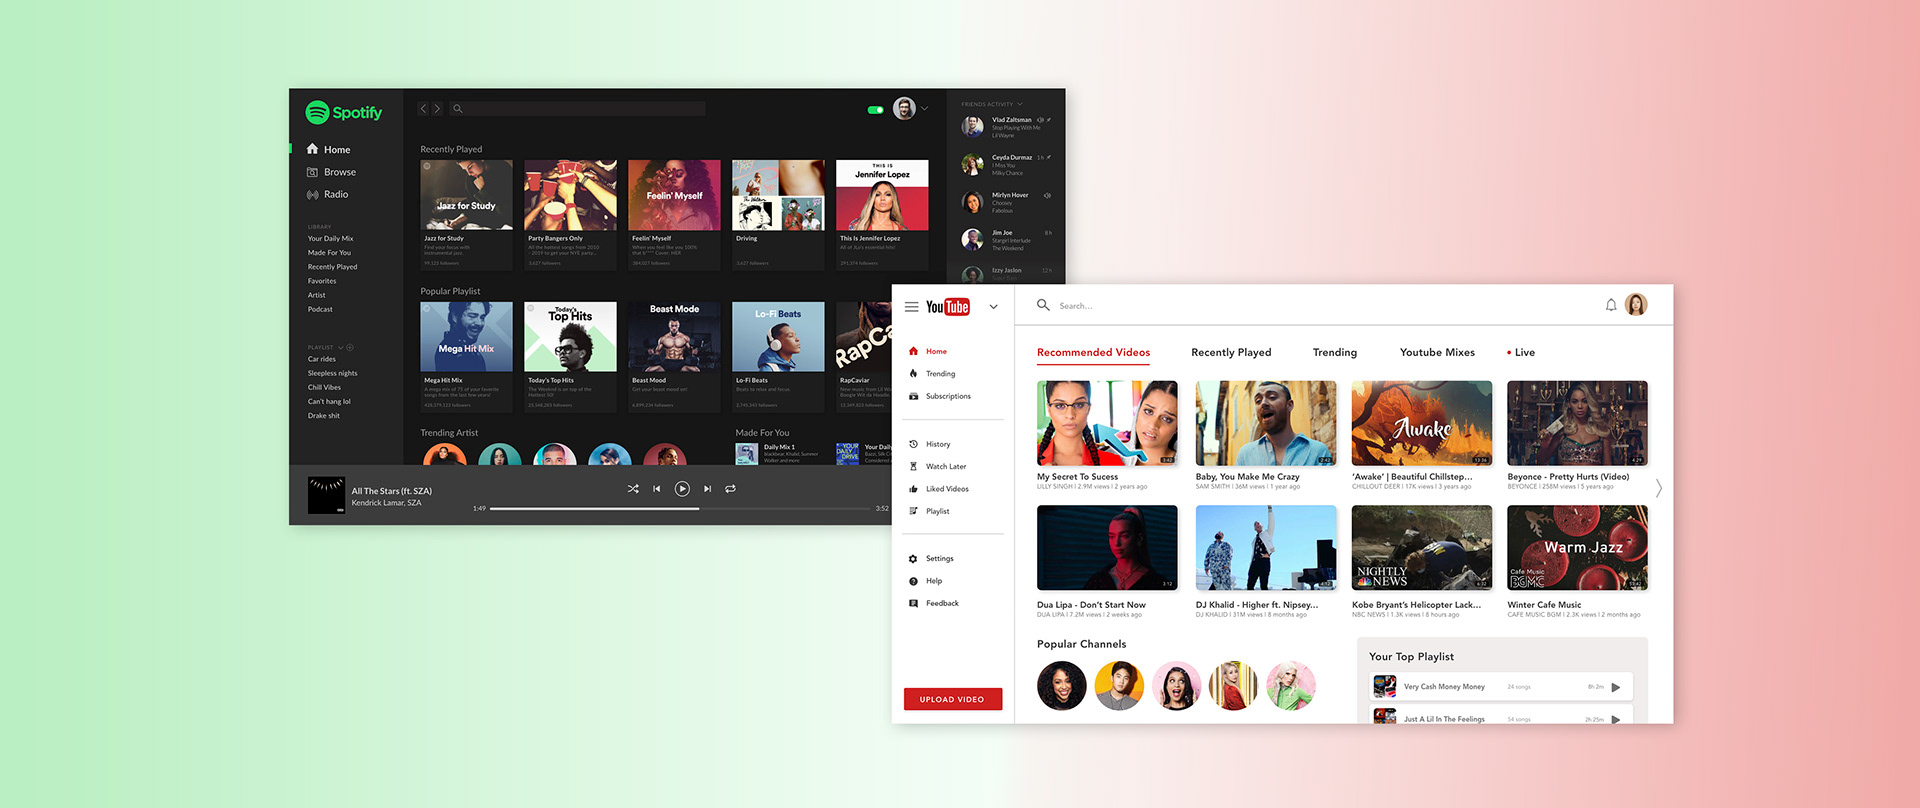Click the Spotify search magnifier icon

coord(457,108)
